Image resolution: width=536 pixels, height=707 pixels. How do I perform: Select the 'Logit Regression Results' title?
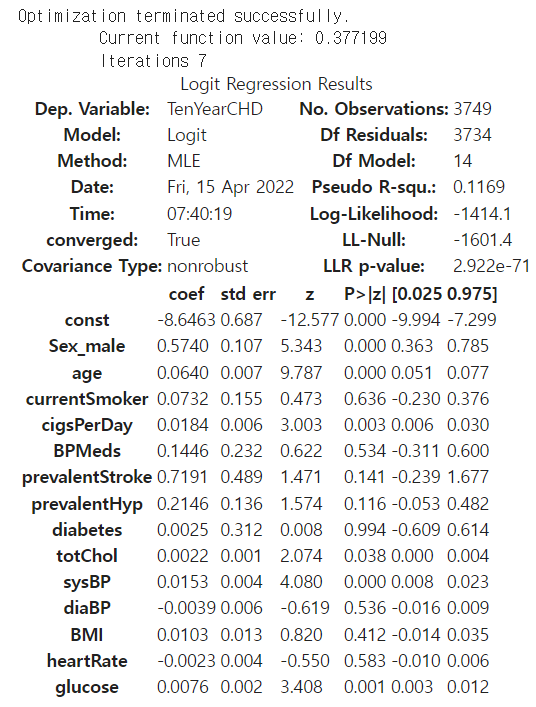(276, 84)
